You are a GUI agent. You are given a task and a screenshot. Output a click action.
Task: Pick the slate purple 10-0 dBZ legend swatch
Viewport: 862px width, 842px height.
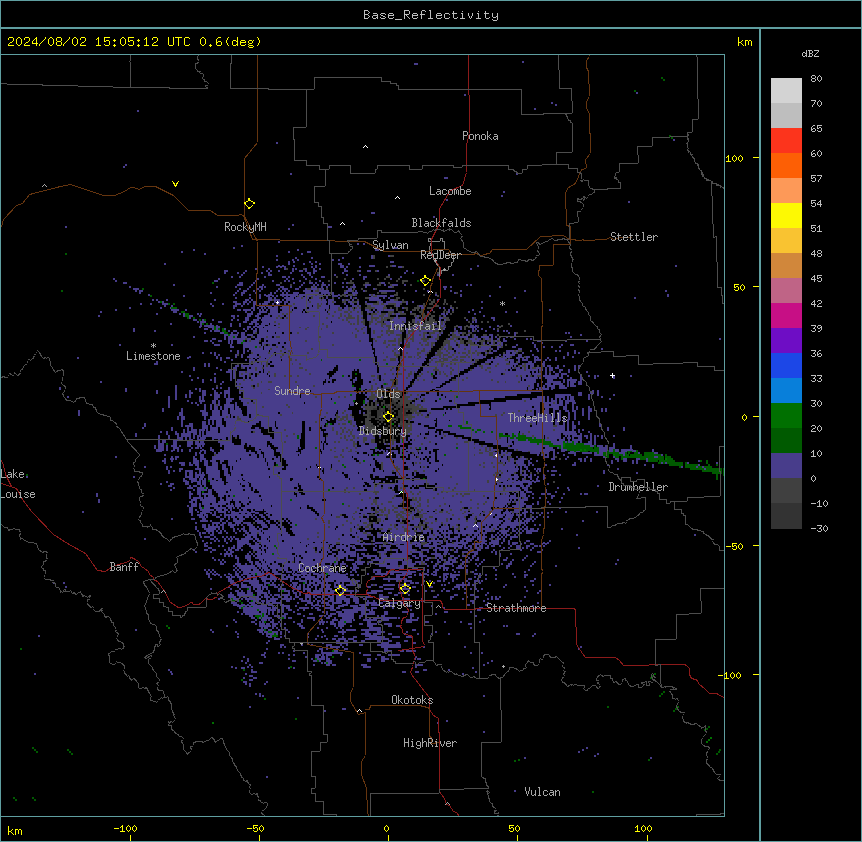tap(786, 466)
